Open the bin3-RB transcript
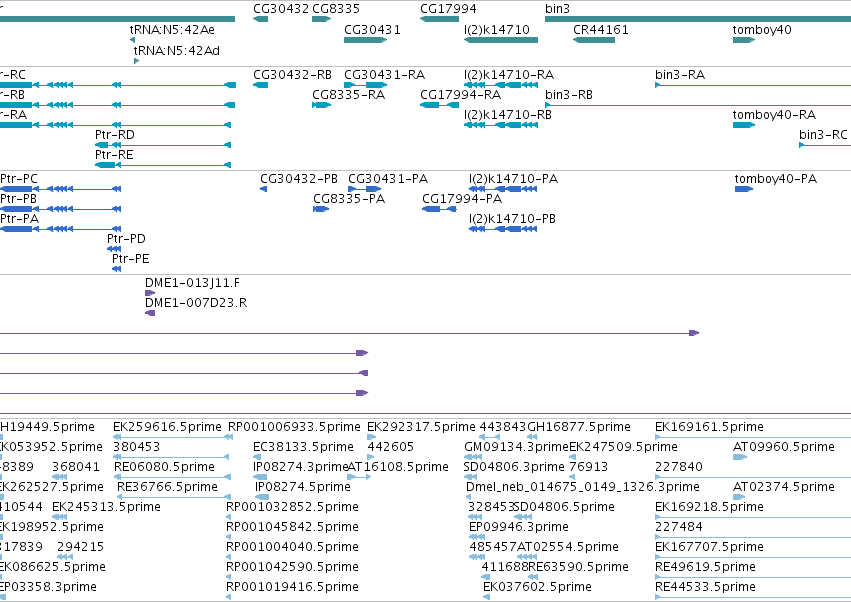The height and width of the screenshot is (602, 851). [x=698, y=105]
